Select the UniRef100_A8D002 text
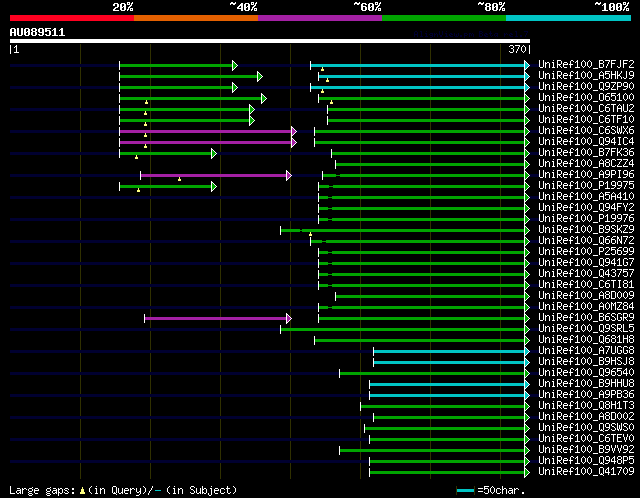This screenshot has width=640, height=498. click(586, 417)
